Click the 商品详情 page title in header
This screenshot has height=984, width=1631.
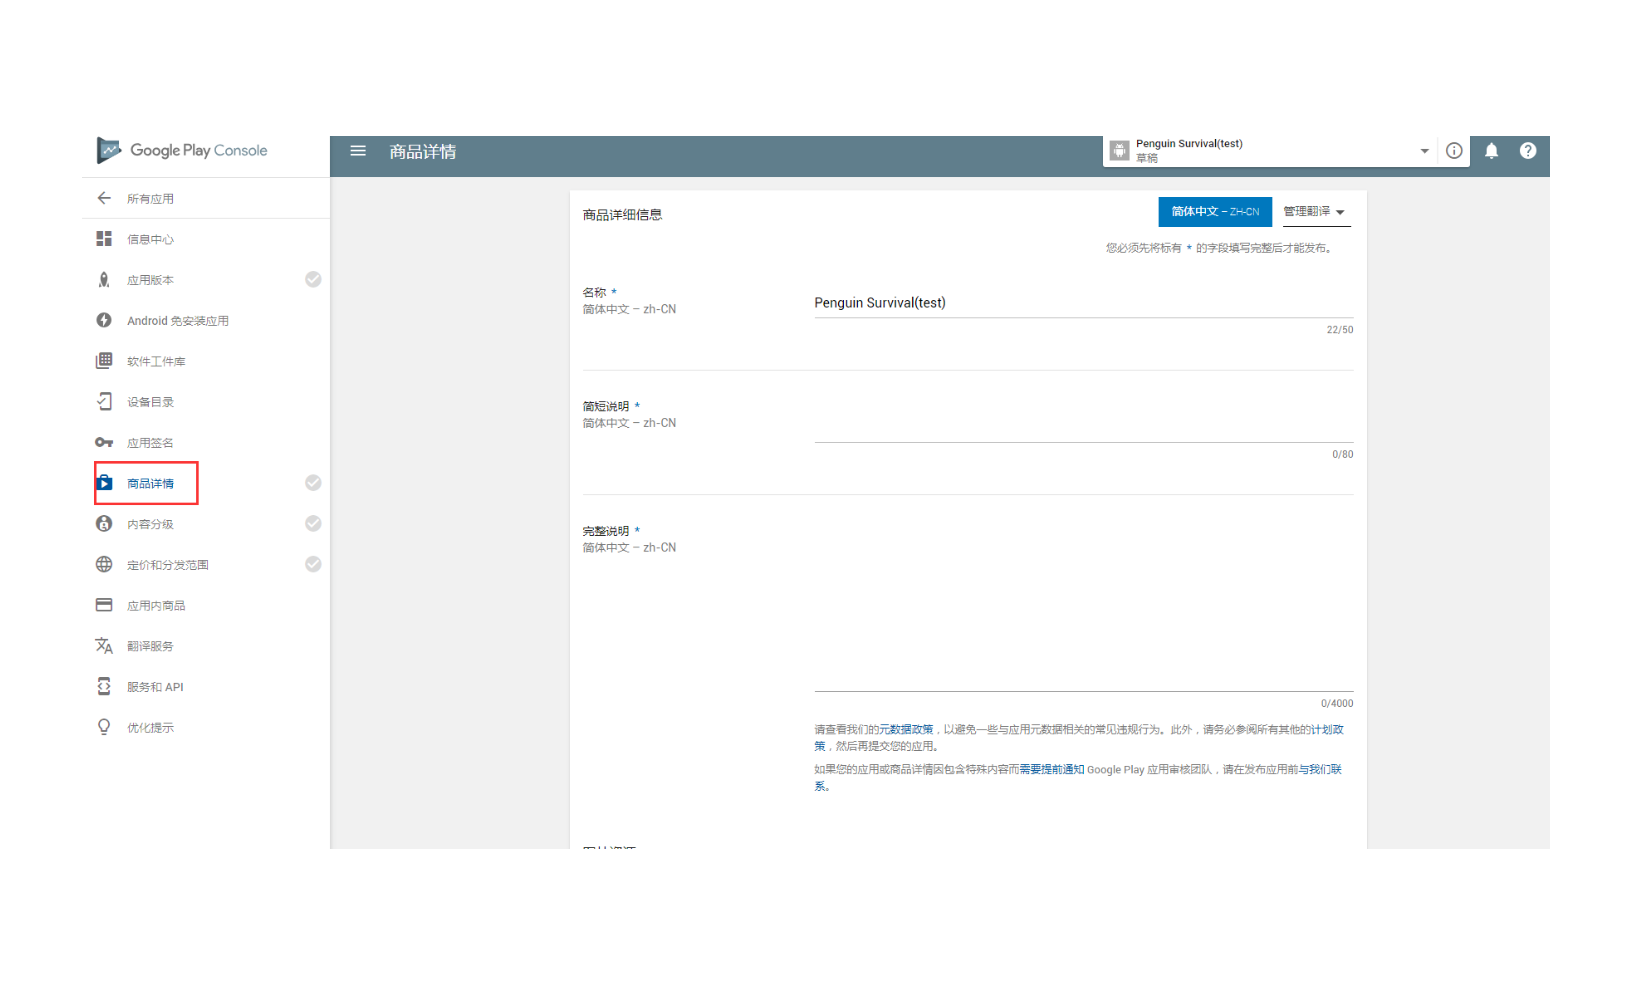pos(423,152)
